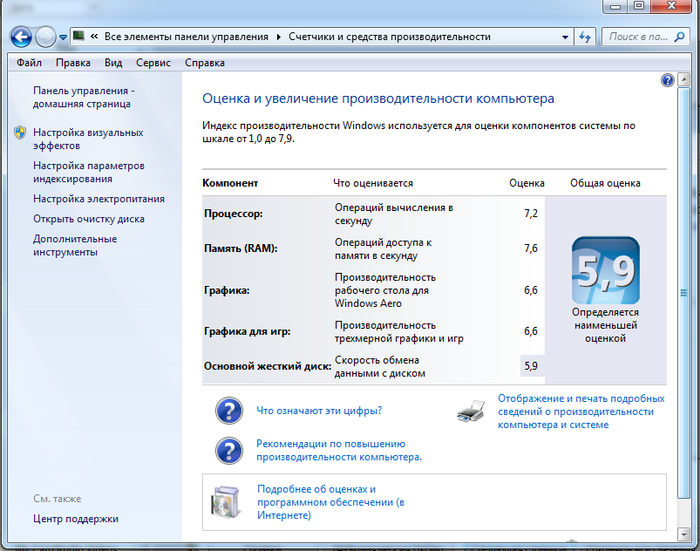Open the "Сервис" menu
The height and width of the screenshot is (551, 700).
(153, 63)
